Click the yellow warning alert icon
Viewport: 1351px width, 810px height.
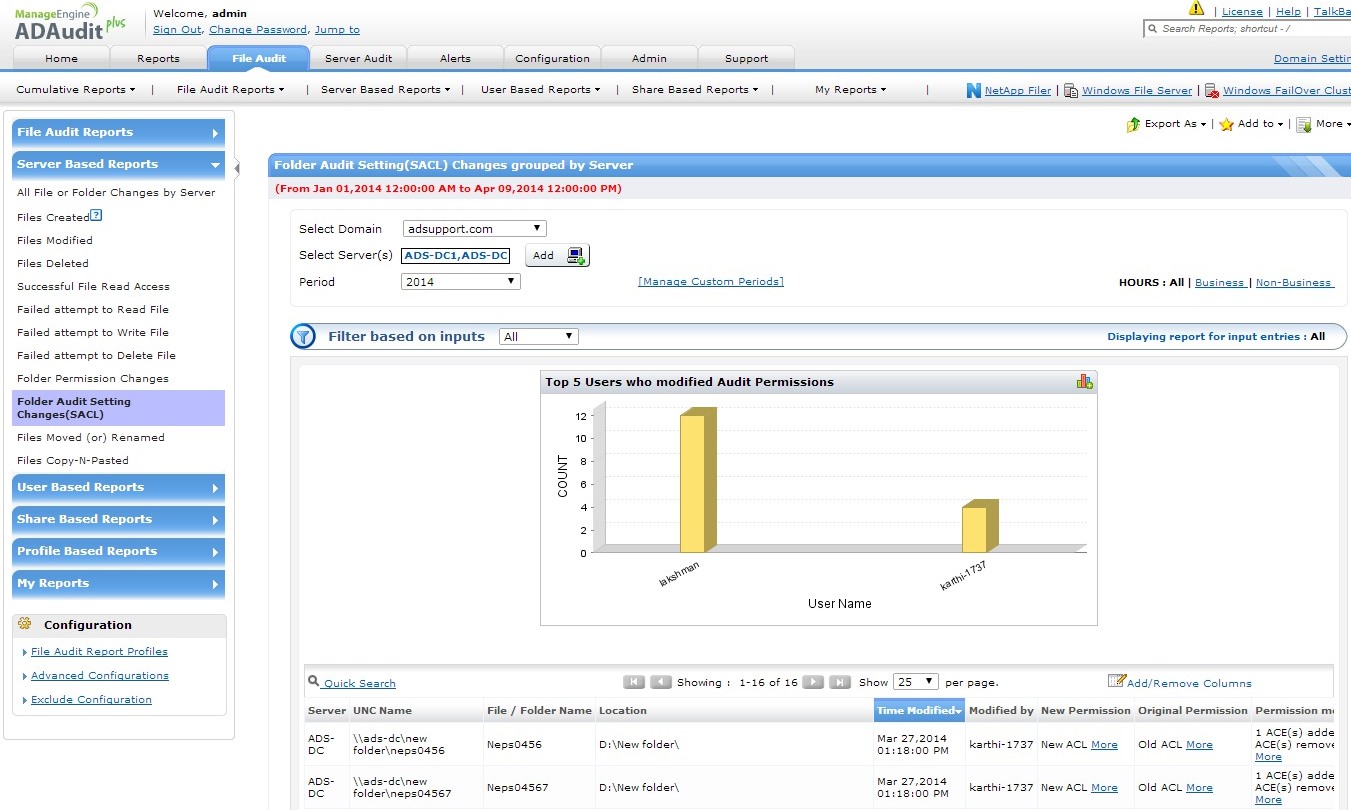[x=1196, y=9]
